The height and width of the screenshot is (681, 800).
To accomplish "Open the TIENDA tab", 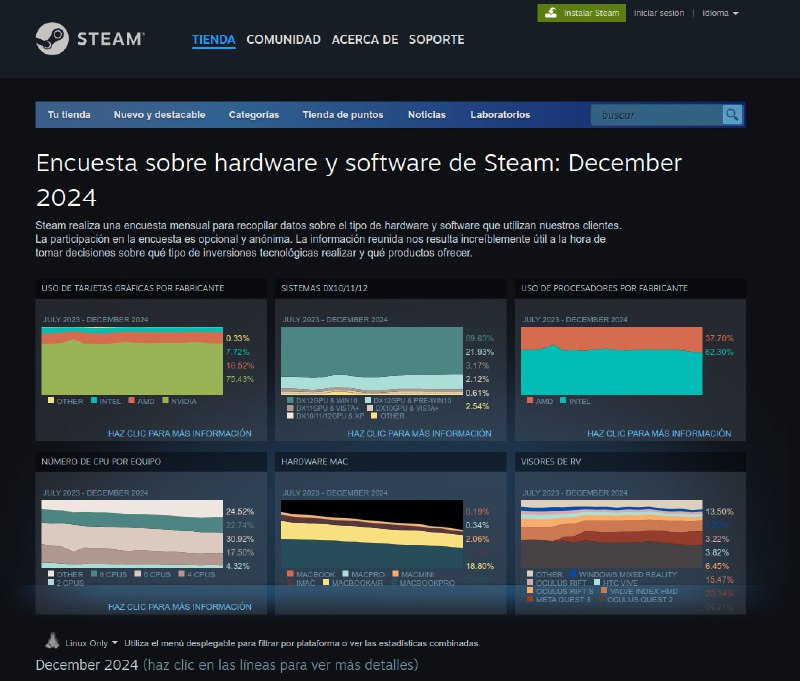I will click(x=214, y=39).
